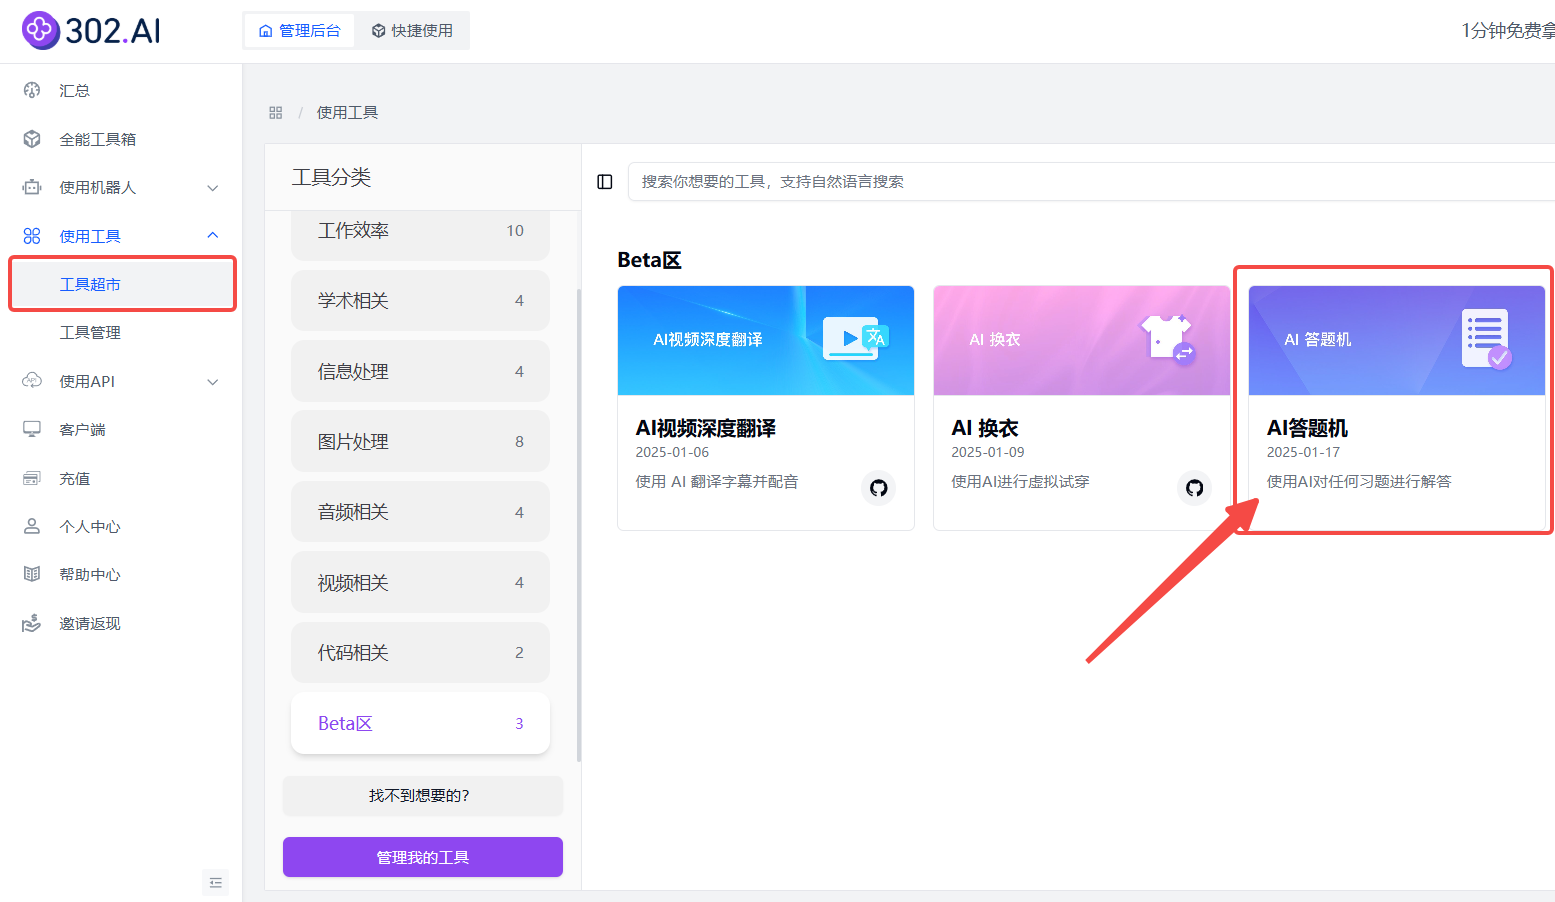This screenshot has width=1555, height=902.
Task: Click GitHub icon on AI 换衣 card
Action: [x=1194, y=488]
